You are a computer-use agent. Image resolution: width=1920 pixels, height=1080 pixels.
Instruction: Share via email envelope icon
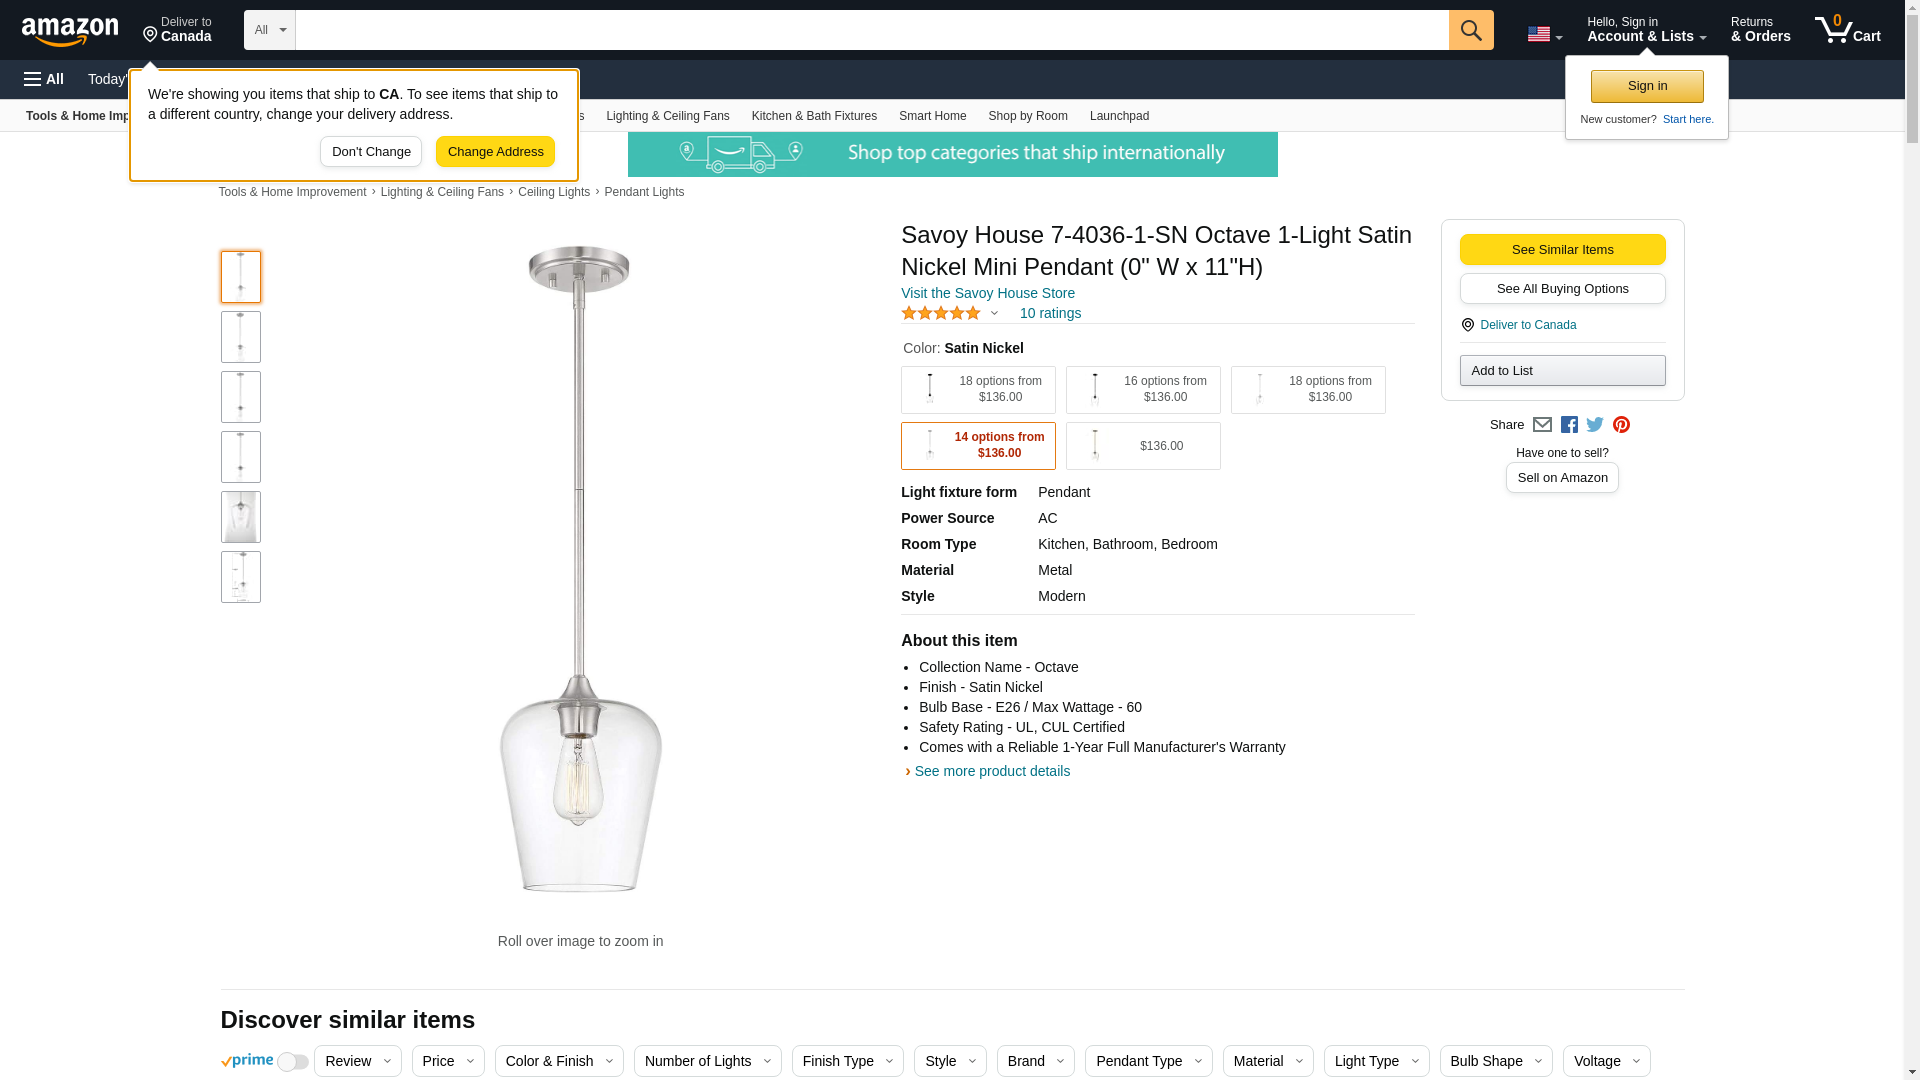(1542, 425)
